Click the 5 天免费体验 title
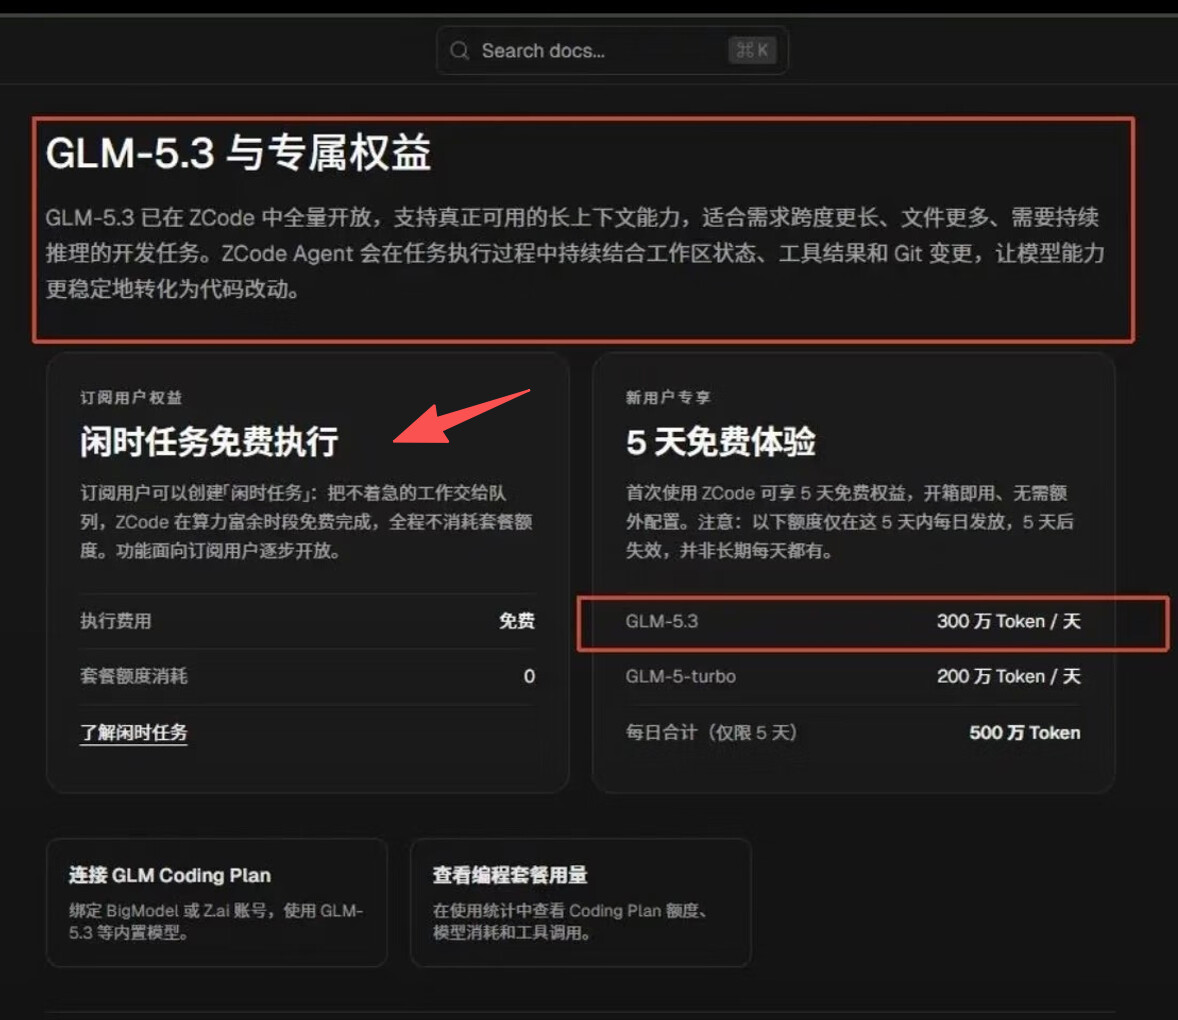Viewport: 1178px width, 1020px height. point(720,441)
